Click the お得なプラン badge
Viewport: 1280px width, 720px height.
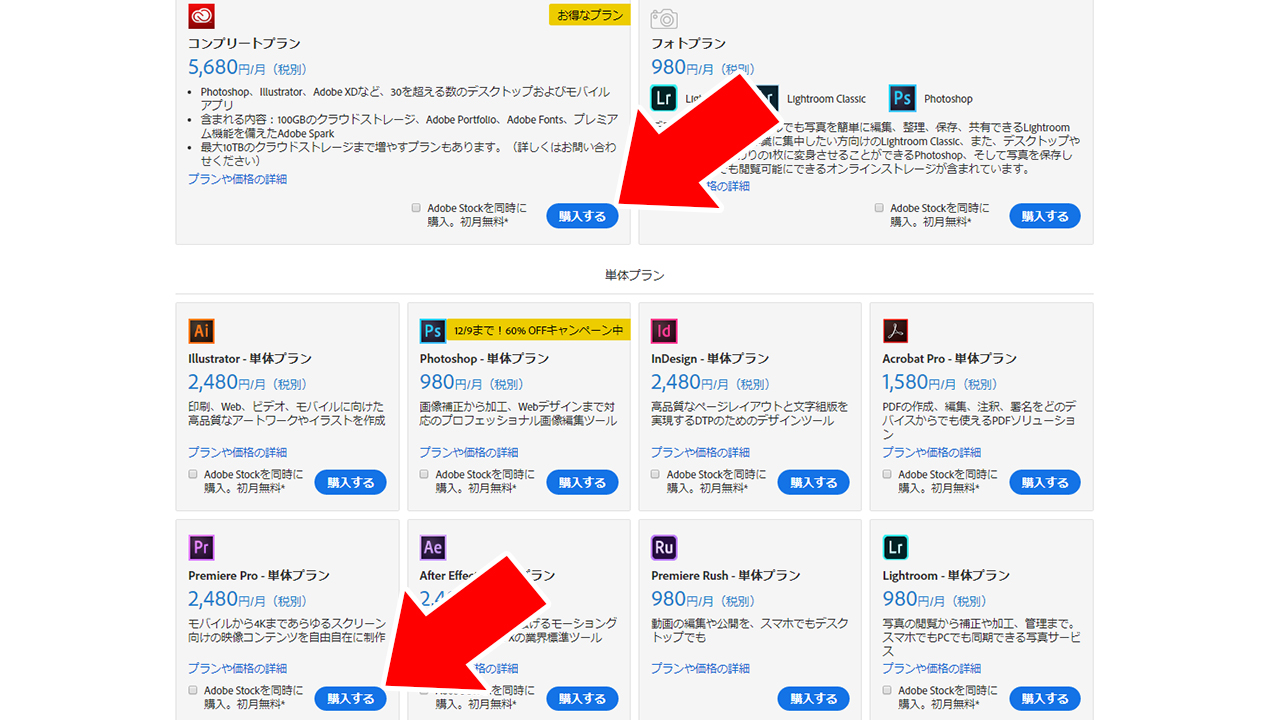pos(590,15)
